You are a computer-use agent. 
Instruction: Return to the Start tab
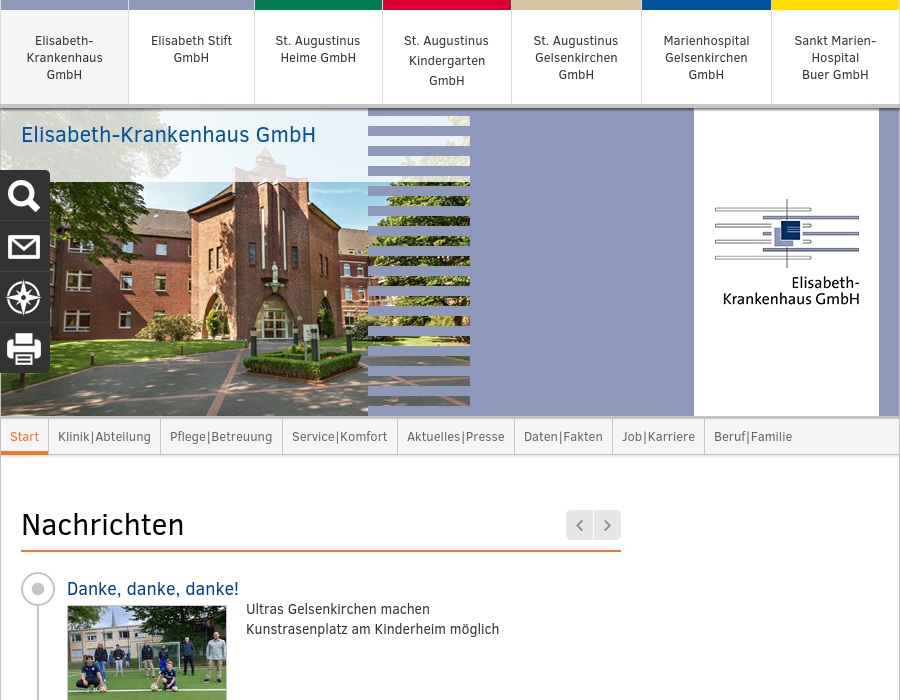24,436
